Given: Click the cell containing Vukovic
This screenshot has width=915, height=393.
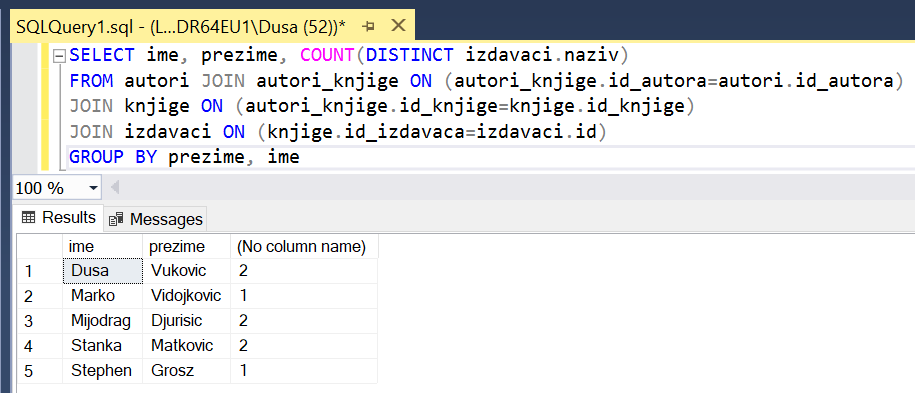Looking at the screenshot, I should coord(187,272).
